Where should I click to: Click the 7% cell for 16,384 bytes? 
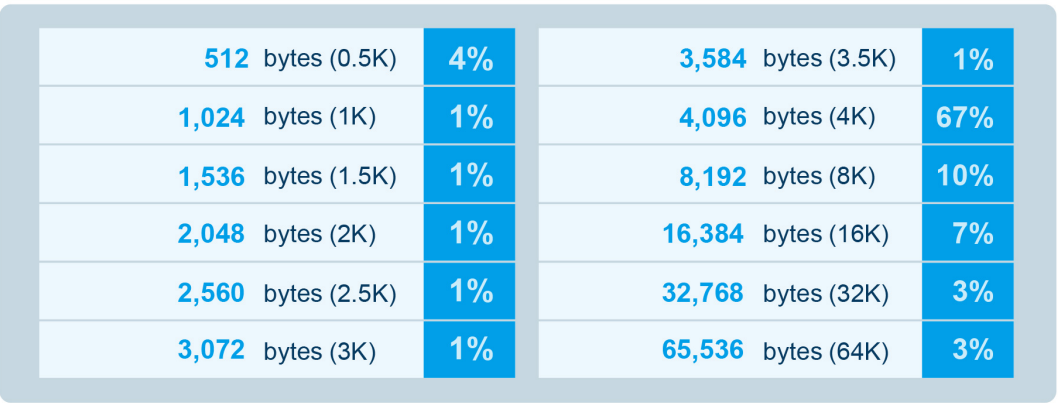[966, 234]
